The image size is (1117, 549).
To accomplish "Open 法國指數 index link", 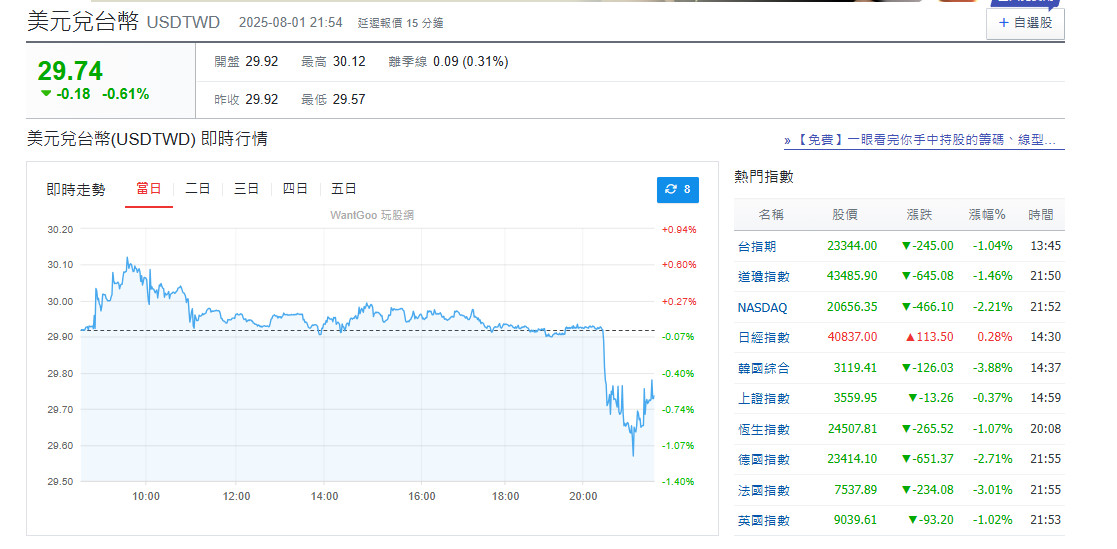I will [x=763, y=490].
